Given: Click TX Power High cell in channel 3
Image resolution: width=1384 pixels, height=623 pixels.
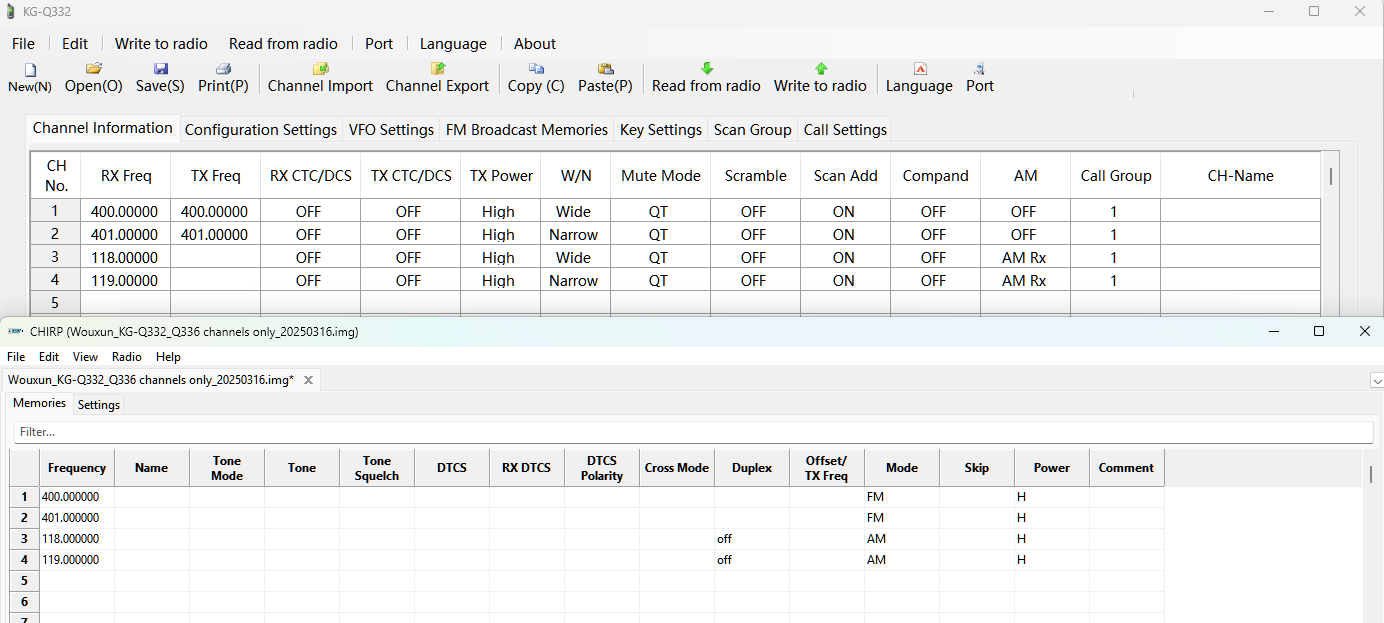Looking at the screenshot, I should 501,257.
